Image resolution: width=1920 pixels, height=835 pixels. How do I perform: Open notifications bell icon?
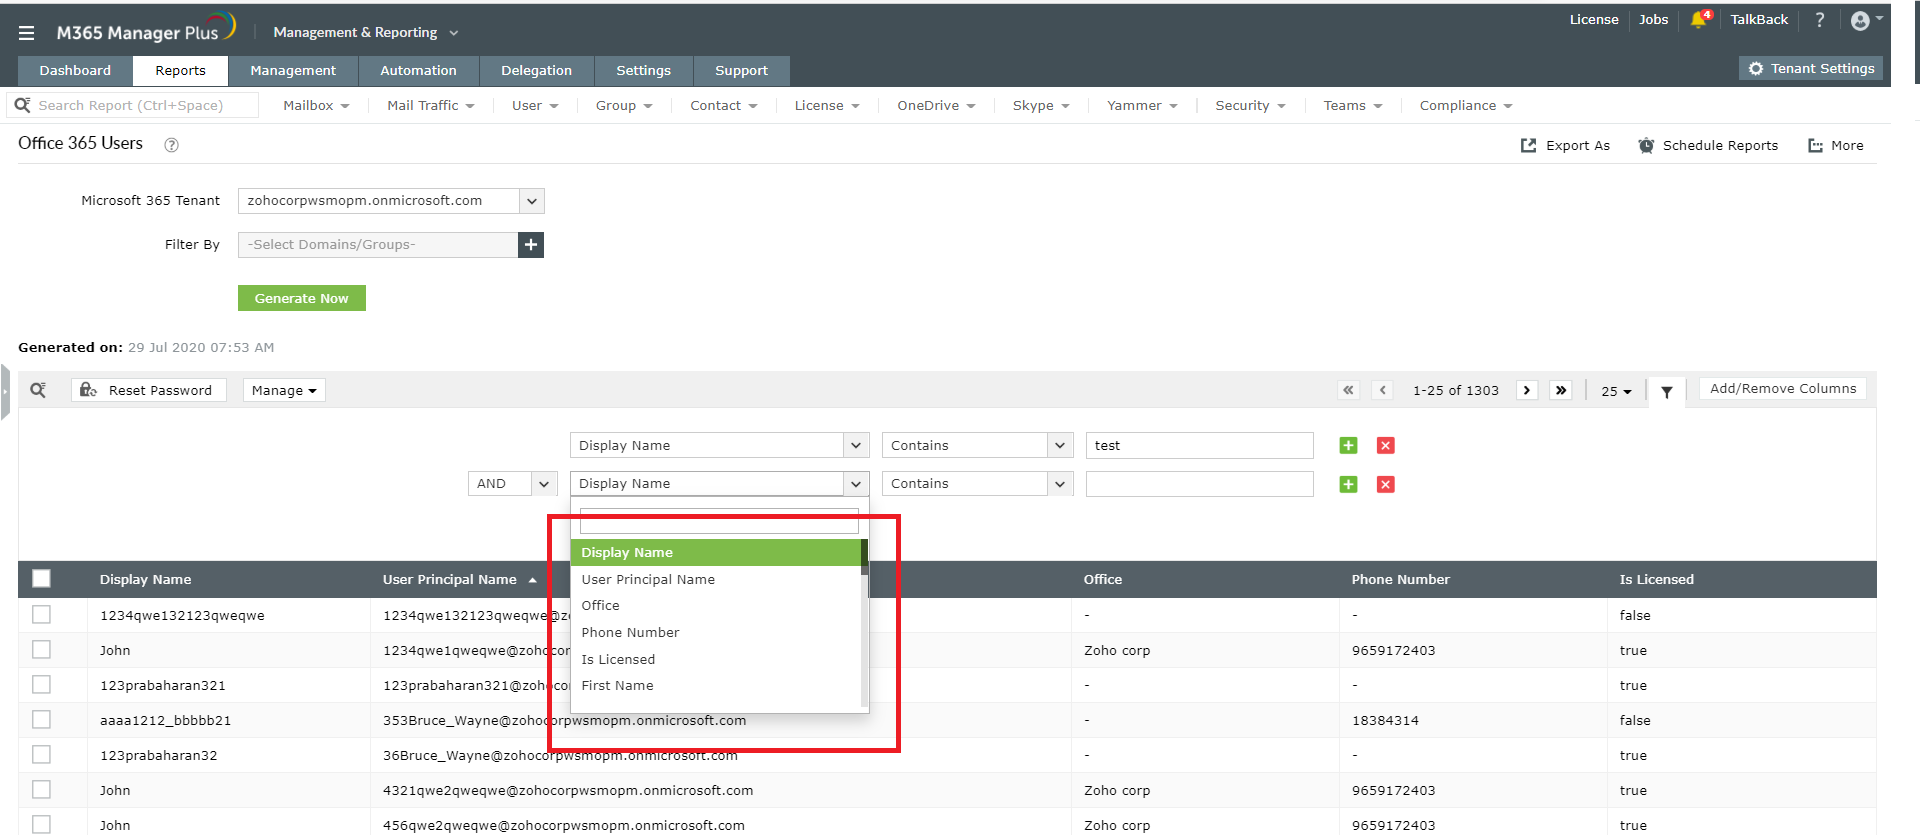pyautogui.click(x=1700, y=19)
